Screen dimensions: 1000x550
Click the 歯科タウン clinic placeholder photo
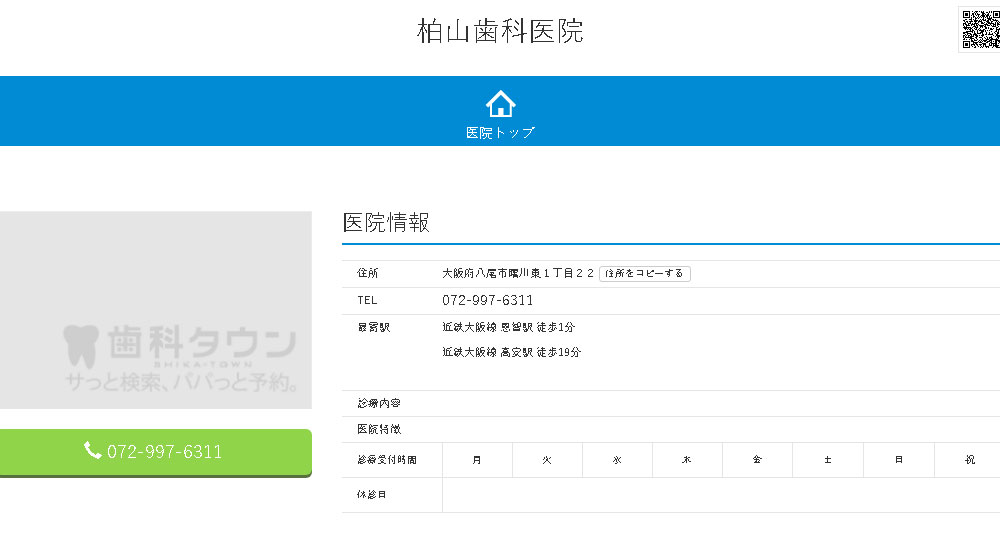pos(156,310)
